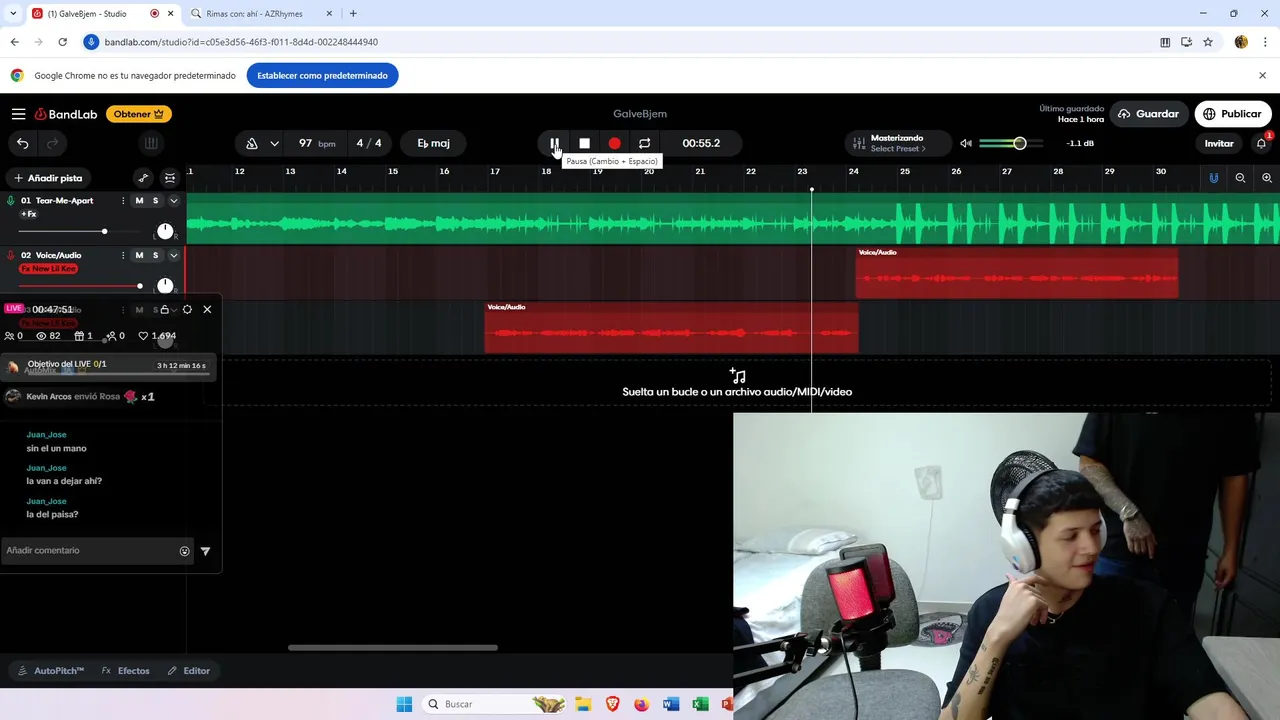Open AutoPitch panel

point(51,671)
